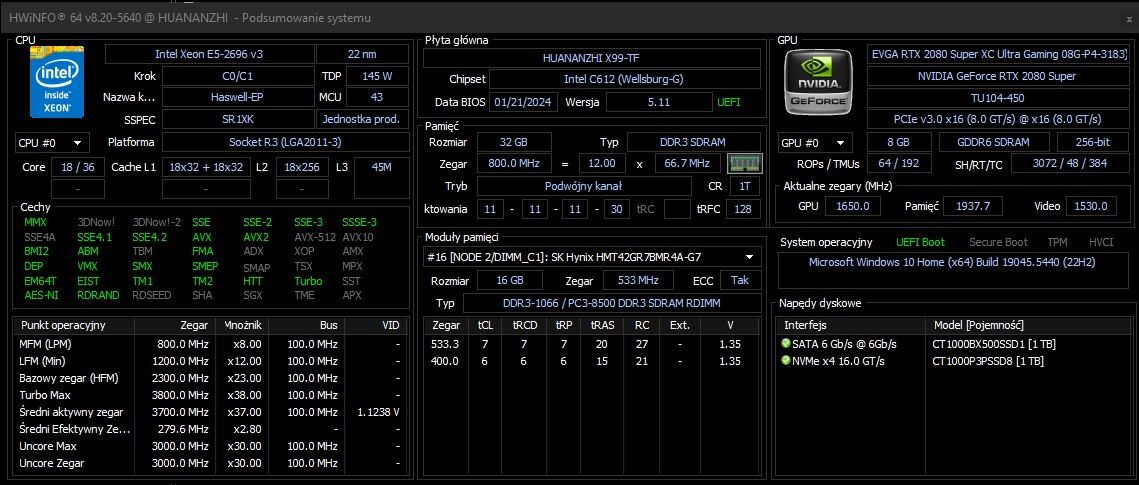Screen dimensions: 1139x485
Task: Close the HWiNFO summary window
Action: (1128, 18)
